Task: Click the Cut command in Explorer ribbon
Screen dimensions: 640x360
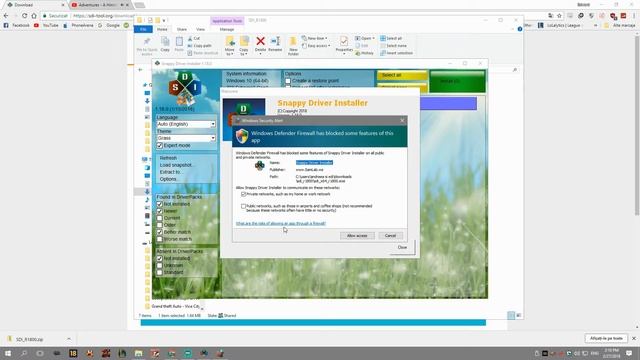Action: [x=194, y=38]
